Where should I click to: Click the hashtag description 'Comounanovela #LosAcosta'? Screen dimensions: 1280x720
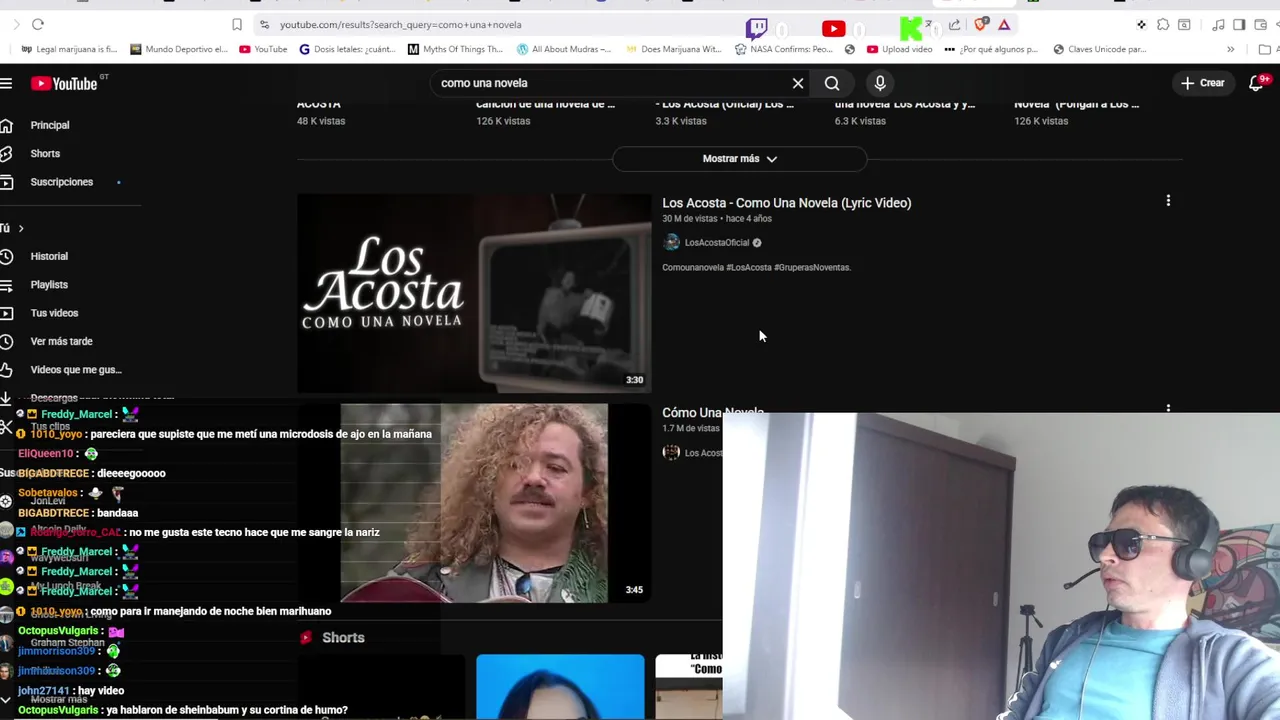[x=756, y=267]
